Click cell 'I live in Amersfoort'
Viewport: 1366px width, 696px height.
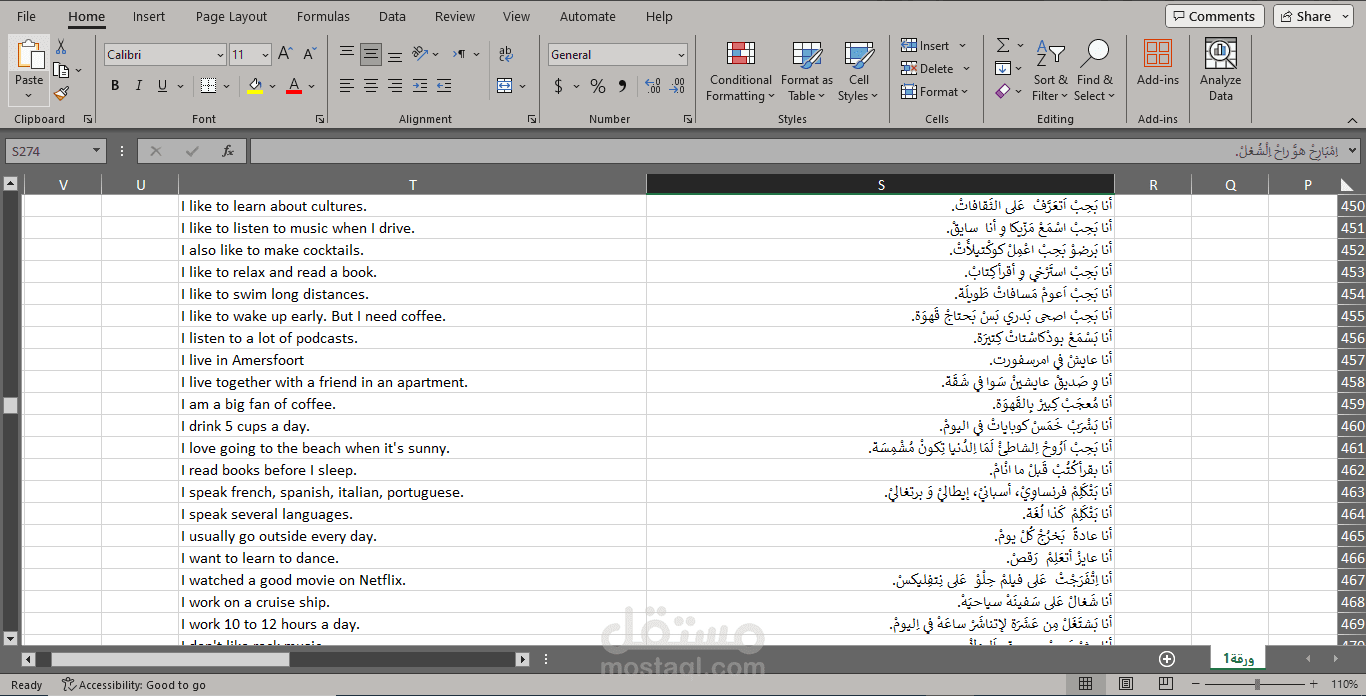point(412,360)
